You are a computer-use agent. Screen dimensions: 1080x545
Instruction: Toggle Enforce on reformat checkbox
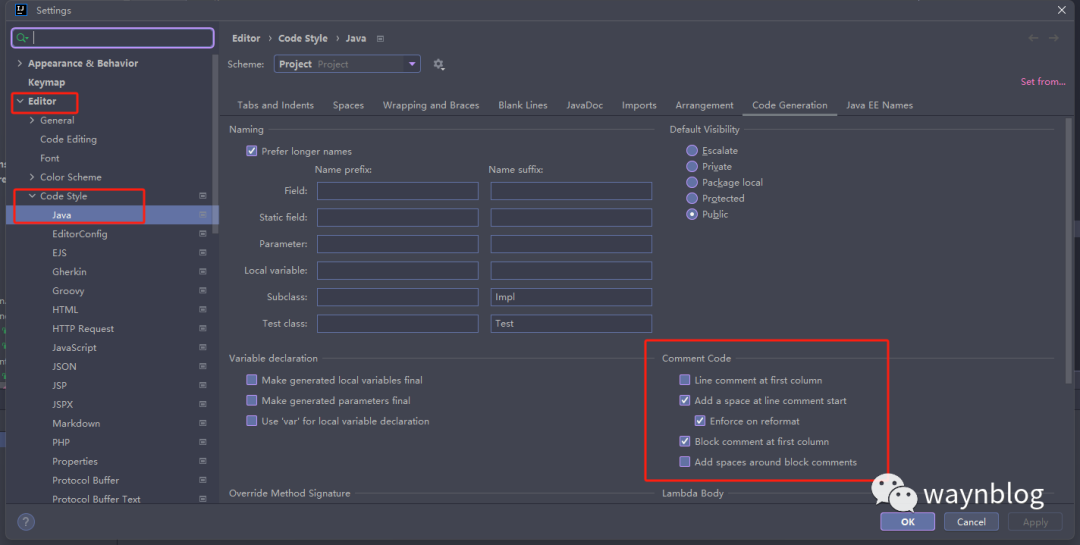pyautogui.click(x=700, y=420)
